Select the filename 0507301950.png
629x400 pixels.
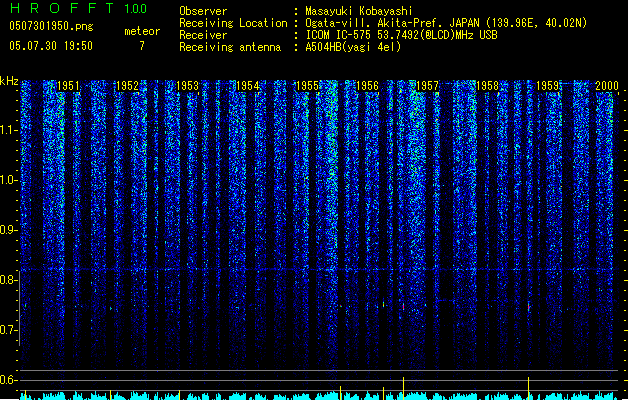51,27
